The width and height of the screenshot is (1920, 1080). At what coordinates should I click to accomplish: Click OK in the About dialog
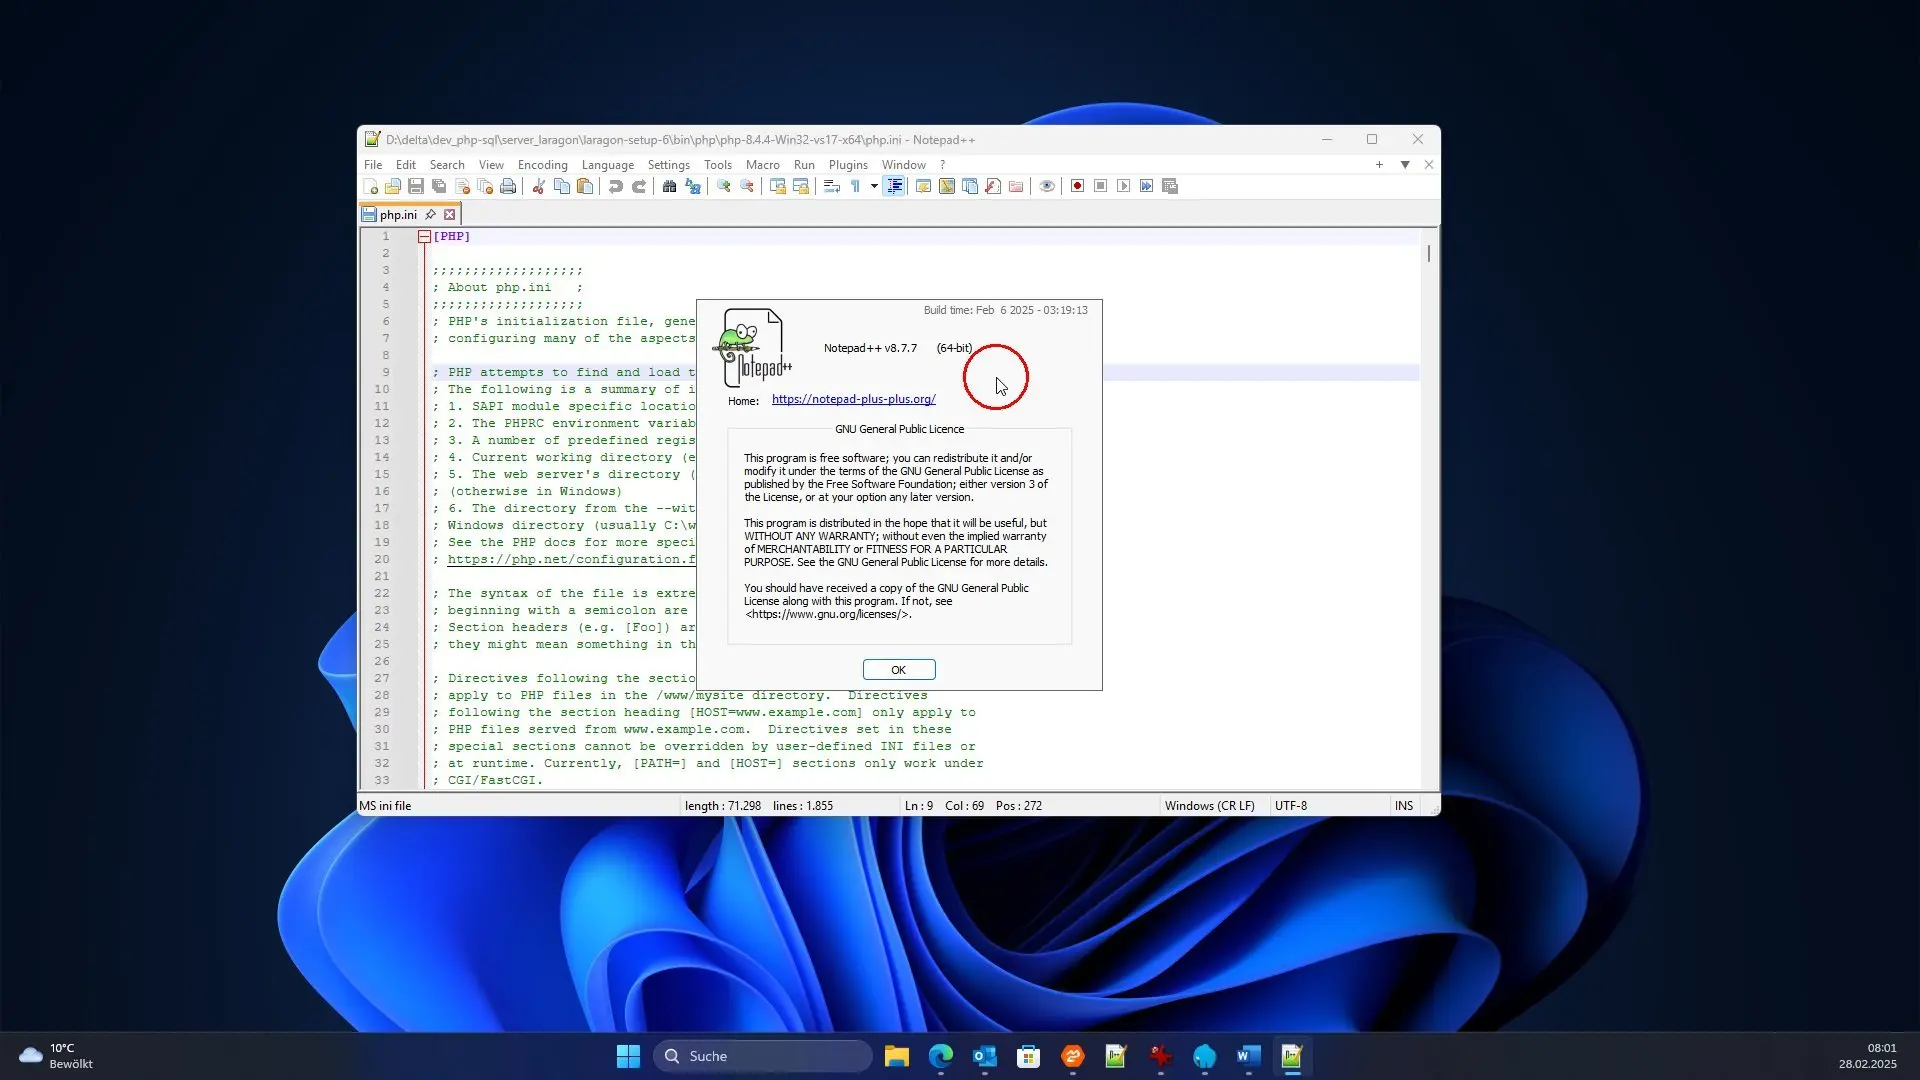tap(899, 670)
